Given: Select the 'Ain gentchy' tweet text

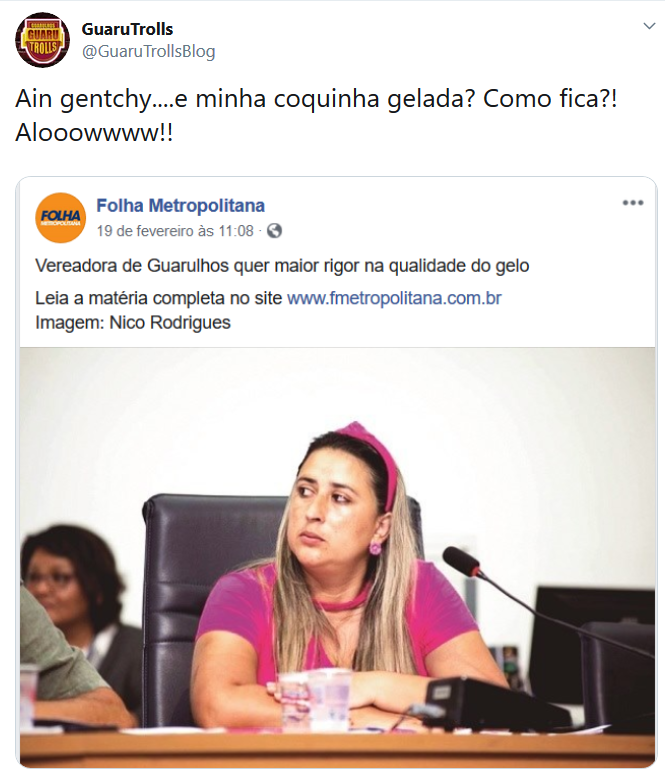Looking at the screenshot, I should 317,99.
